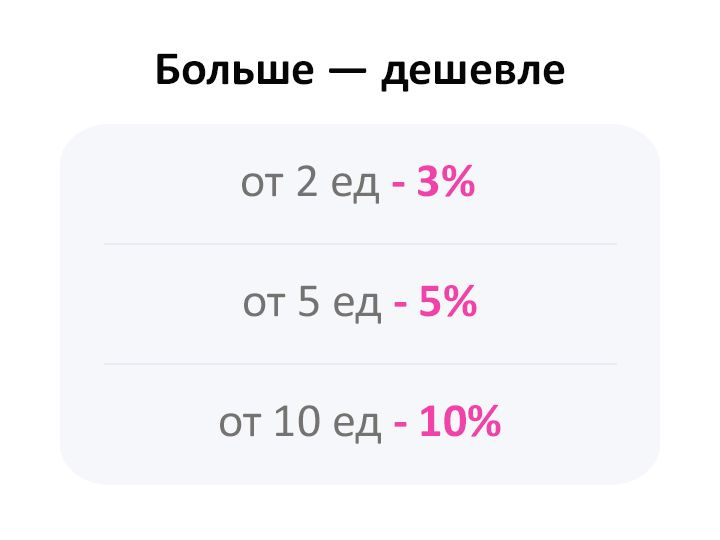The height and width of the screenshot is (540, 720).
Task: Pick the "от 10 ед" label
Action: pos(300,422)
